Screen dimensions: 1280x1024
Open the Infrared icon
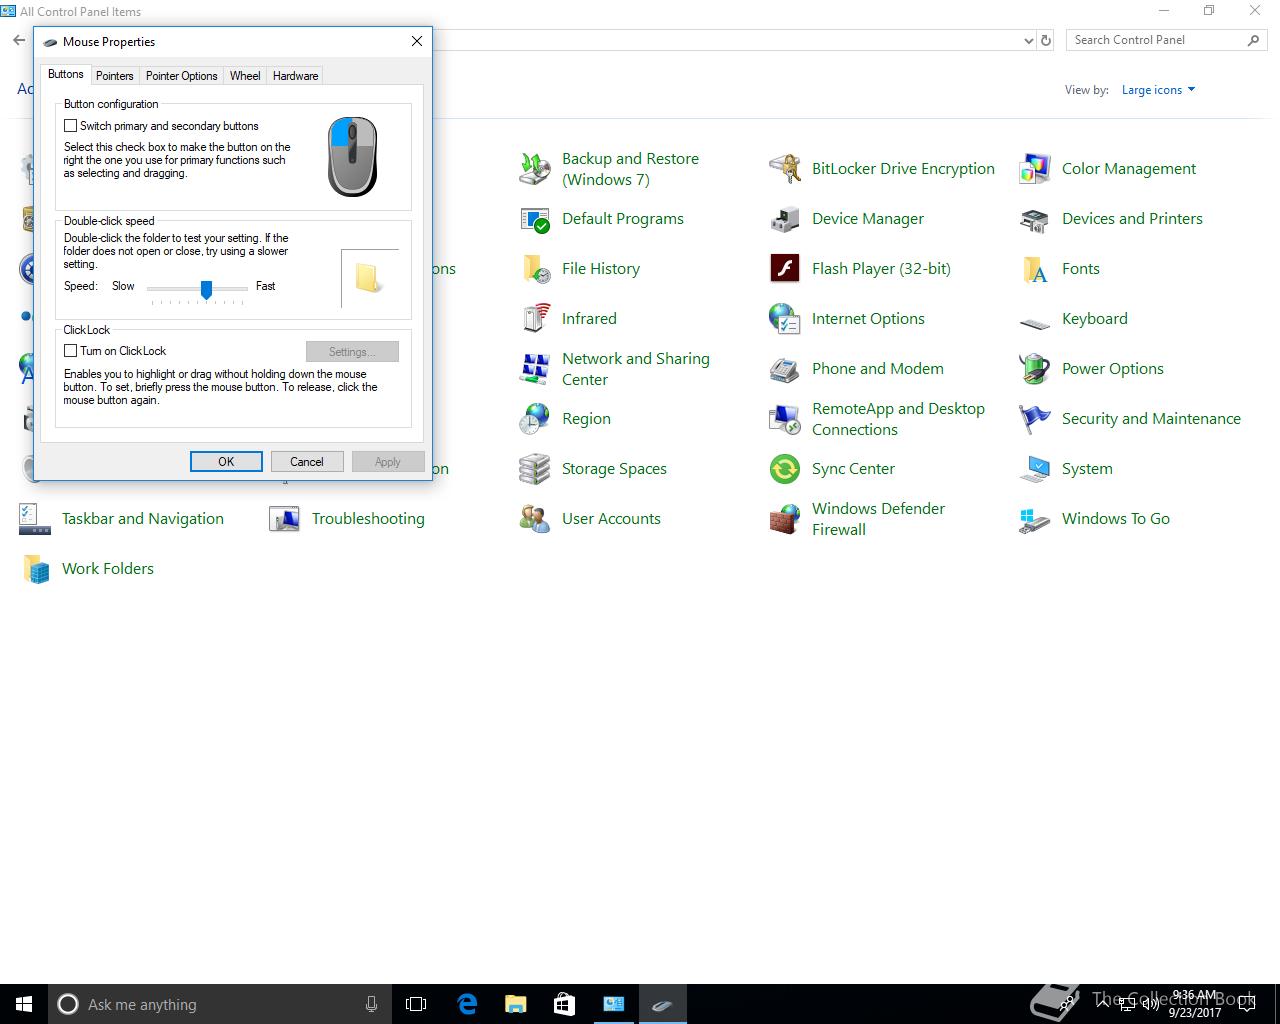tap(535, 319)
